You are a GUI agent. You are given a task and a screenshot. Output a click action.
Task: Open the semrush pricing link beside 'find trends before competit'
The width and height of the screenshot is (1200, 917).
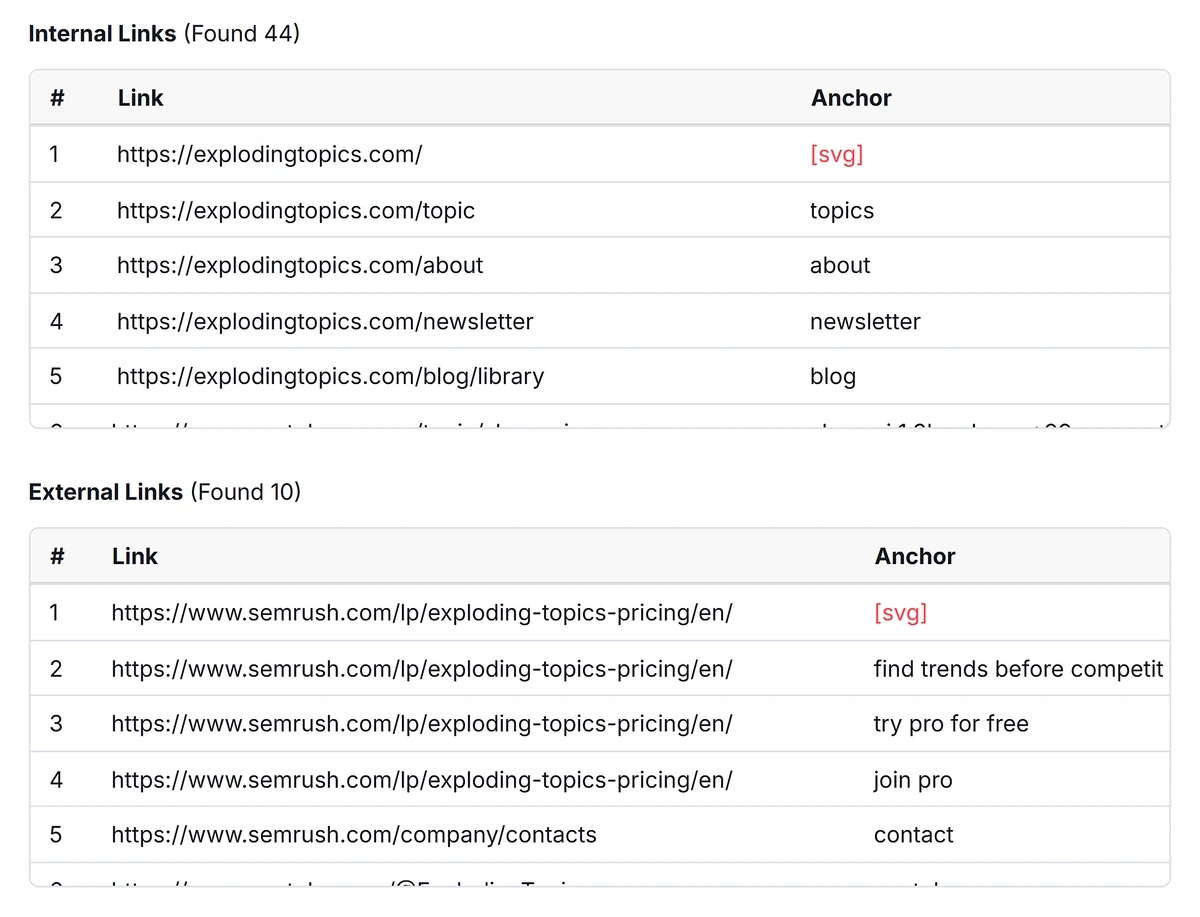click(x=422, y=668)
